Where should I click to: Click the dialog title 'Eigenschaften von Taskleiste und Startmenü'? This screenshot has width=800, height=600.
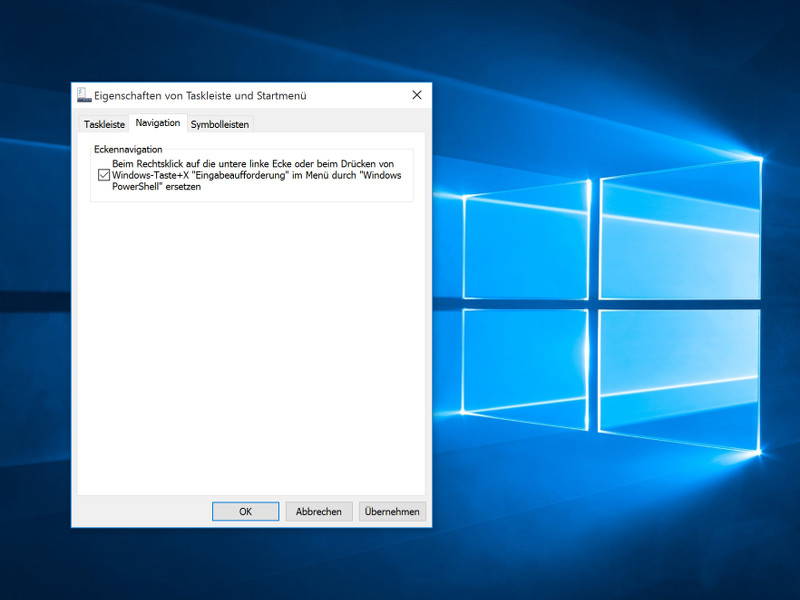(200, 95)
